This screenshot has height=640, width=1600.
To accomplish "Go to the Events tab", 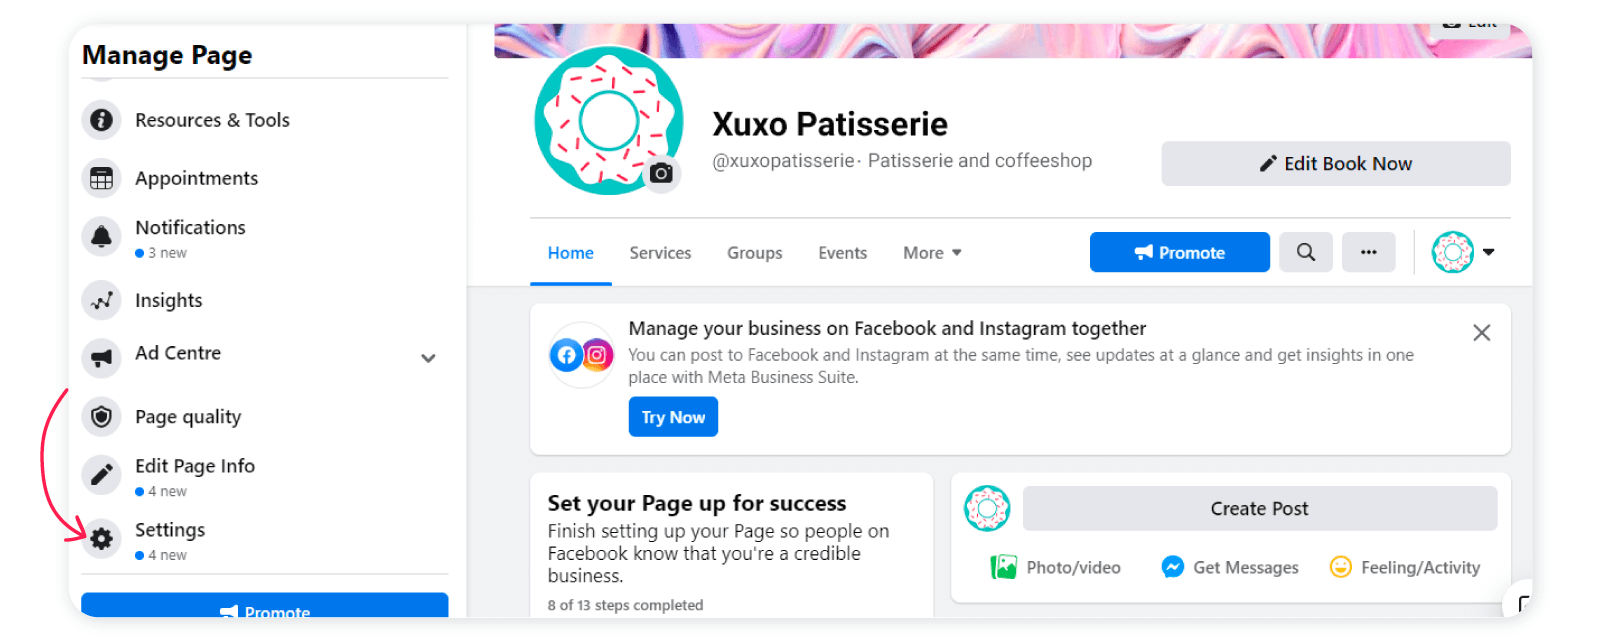I will coord(842,252).
